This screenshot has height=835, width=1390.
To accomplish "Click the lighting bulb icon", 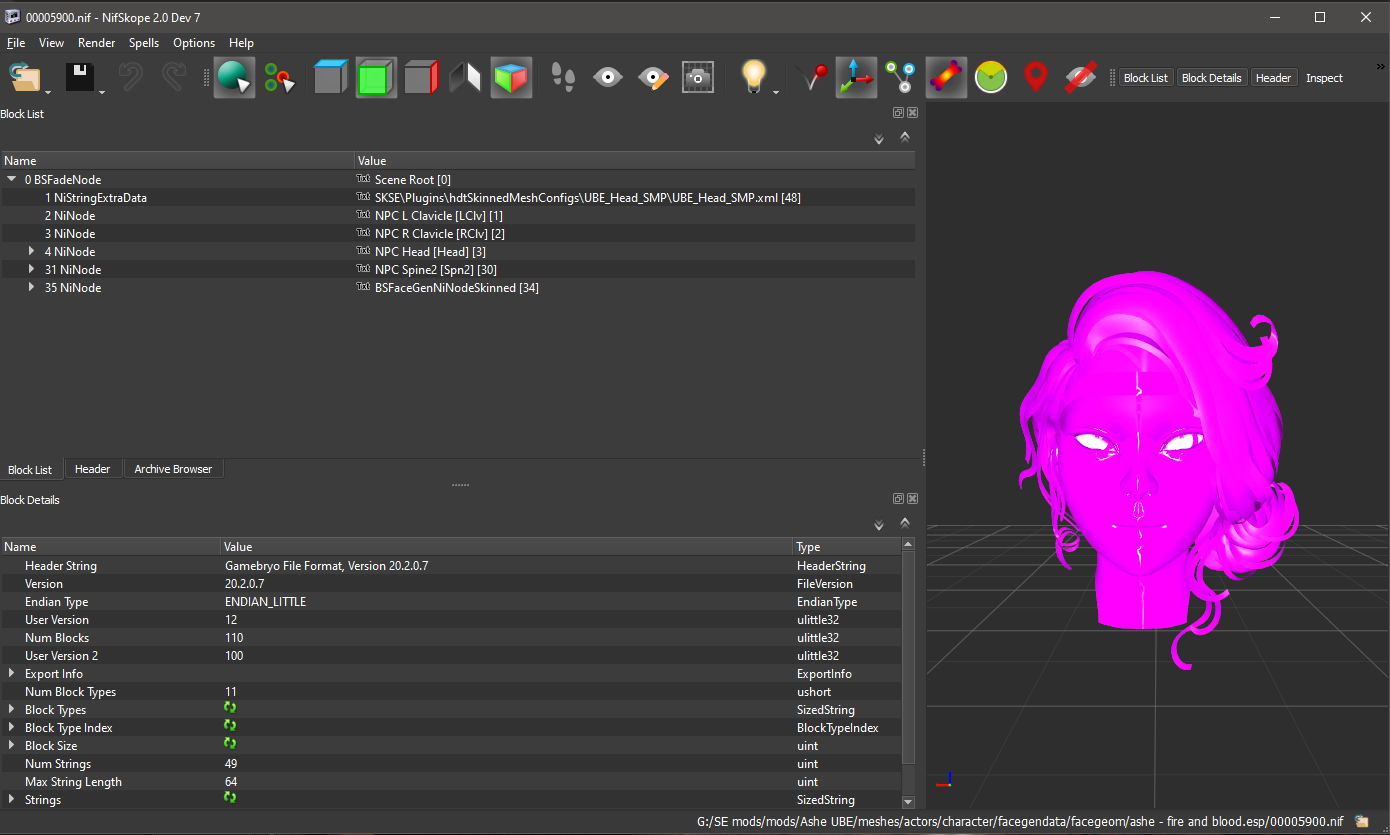I will pyautogui.click(x=752, y=77).
